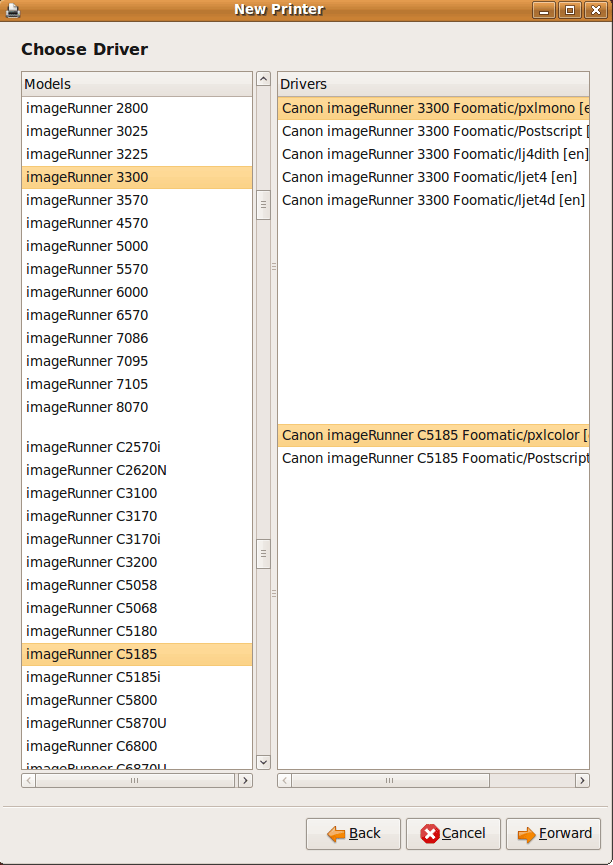The width and height of the screenshot is (613, 865).
Task: Select model imageRunner 5570
Action: (137, 269)
